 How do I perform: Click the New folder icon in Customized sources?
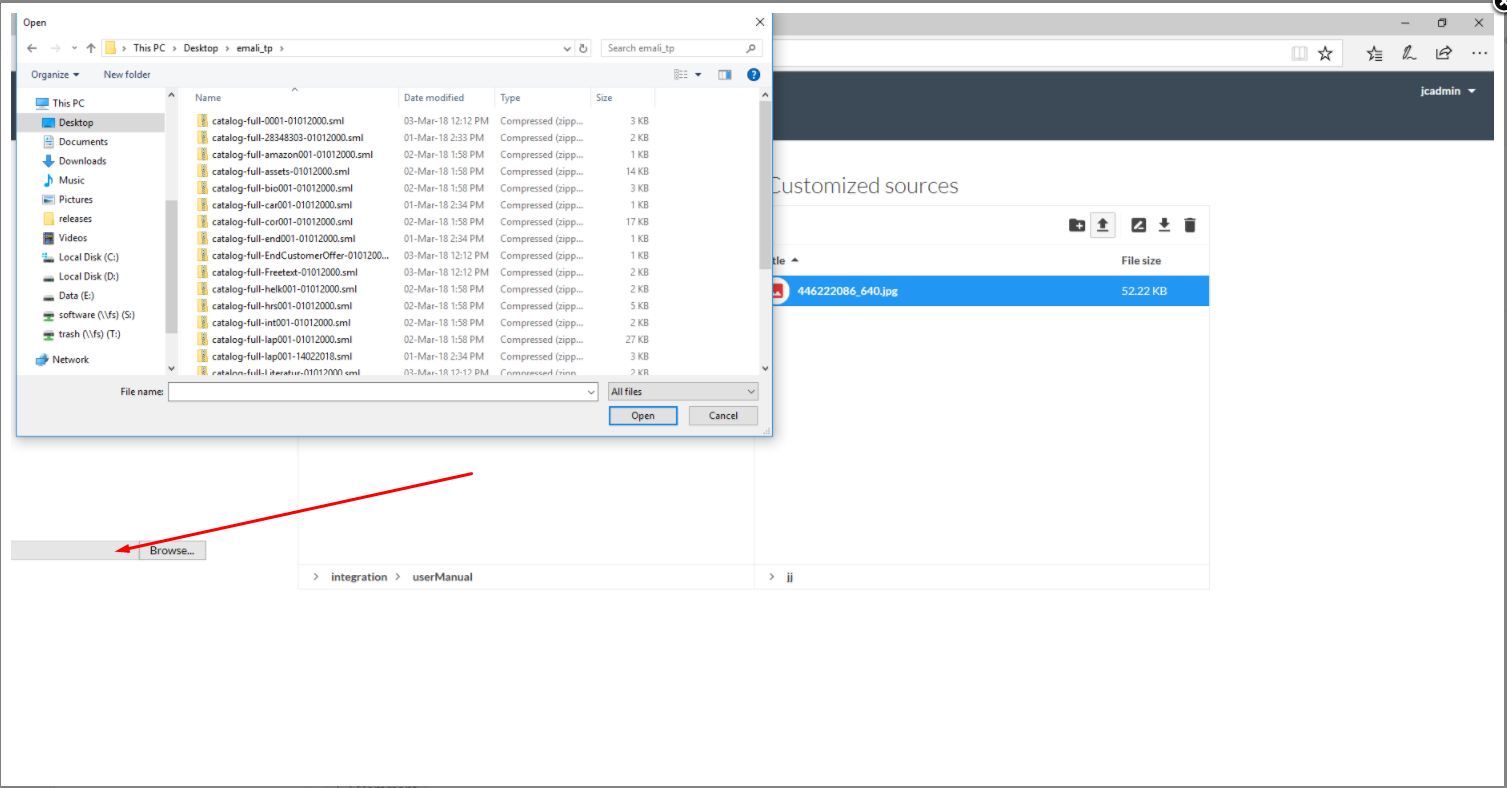(x=1077, y=225)
